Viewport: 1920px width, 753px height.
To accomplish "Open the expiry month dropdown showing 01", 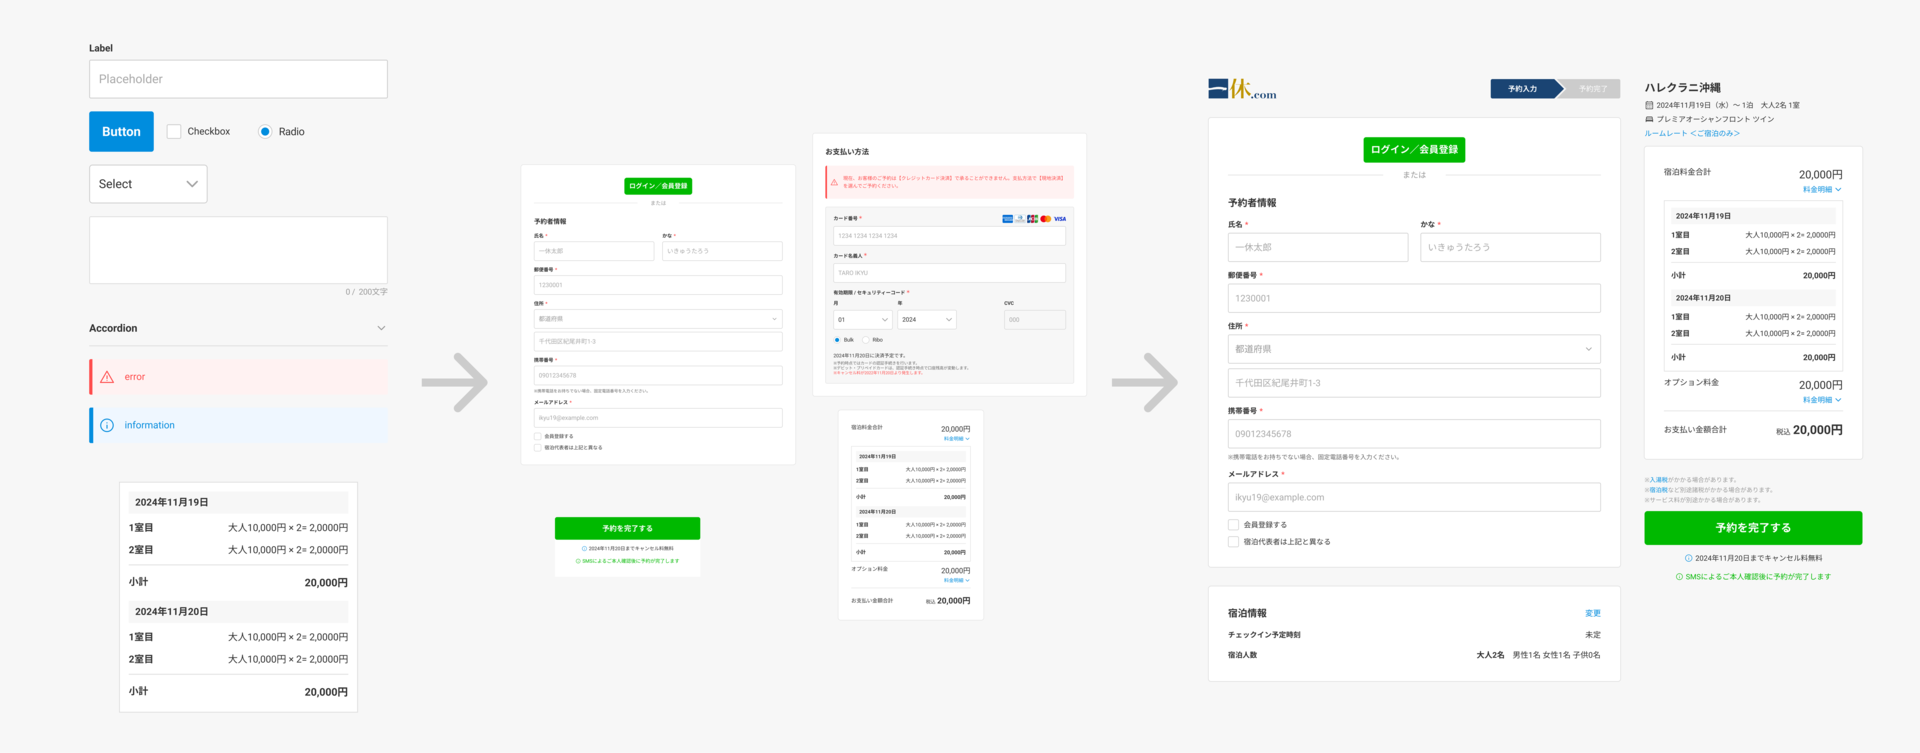I will [x=862, y=319].
